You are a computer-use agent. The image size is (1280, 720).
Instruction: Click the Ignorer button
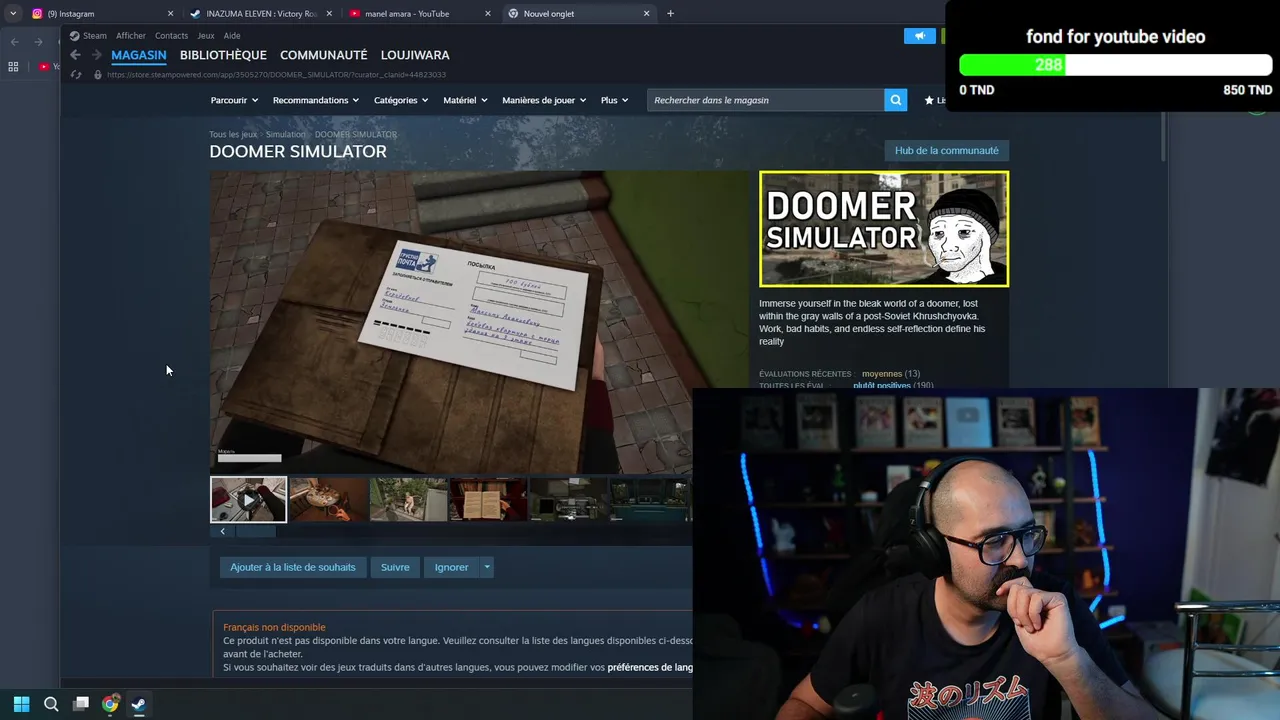tap(451, 567)
